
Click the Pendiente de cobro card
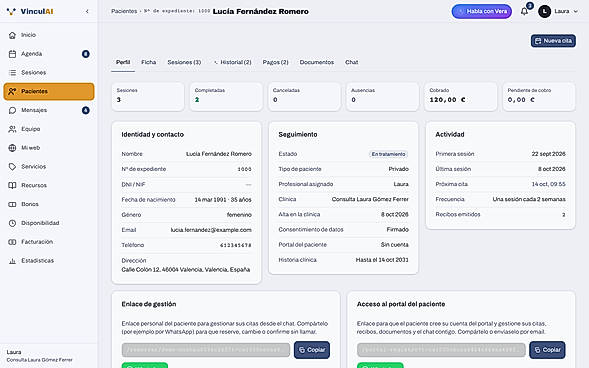pyautogui.click(x=539, y=97)
